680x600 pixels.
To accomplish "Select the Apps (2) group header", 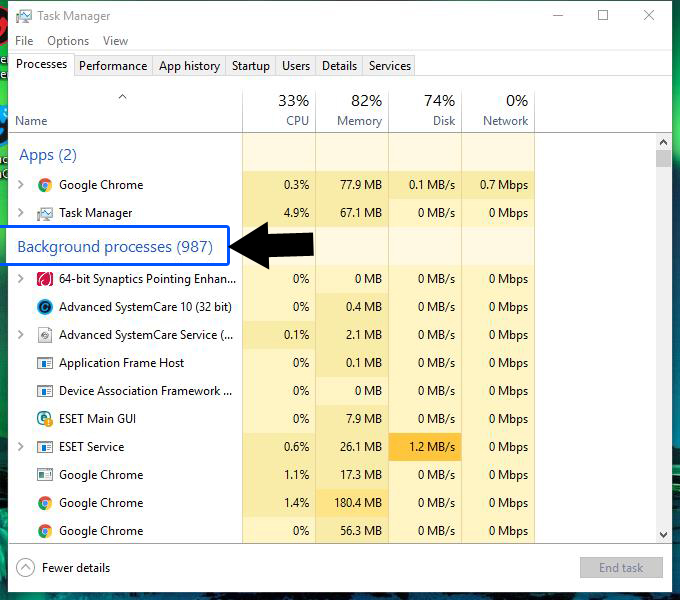I will [x=48, y=155].
